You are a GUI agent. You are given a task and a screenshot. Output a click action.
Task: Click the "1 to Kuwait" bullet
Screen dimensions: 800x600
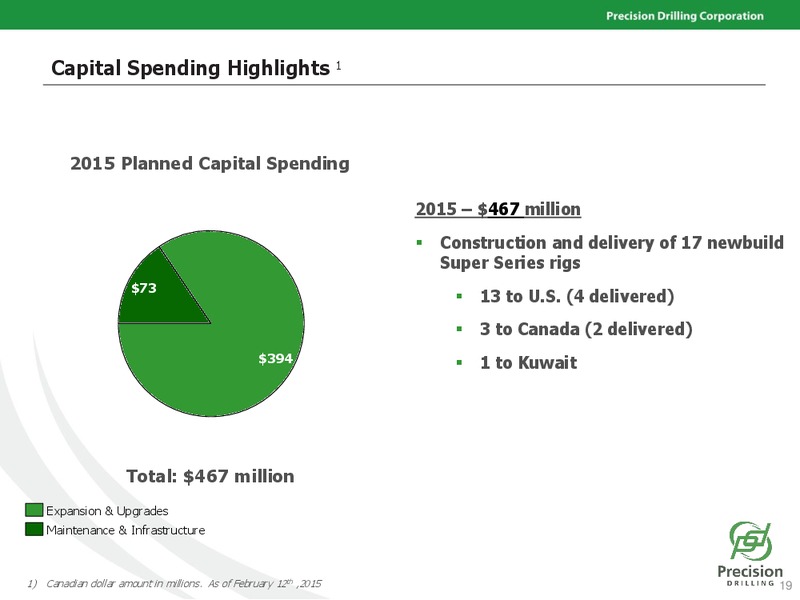[529, 363]
